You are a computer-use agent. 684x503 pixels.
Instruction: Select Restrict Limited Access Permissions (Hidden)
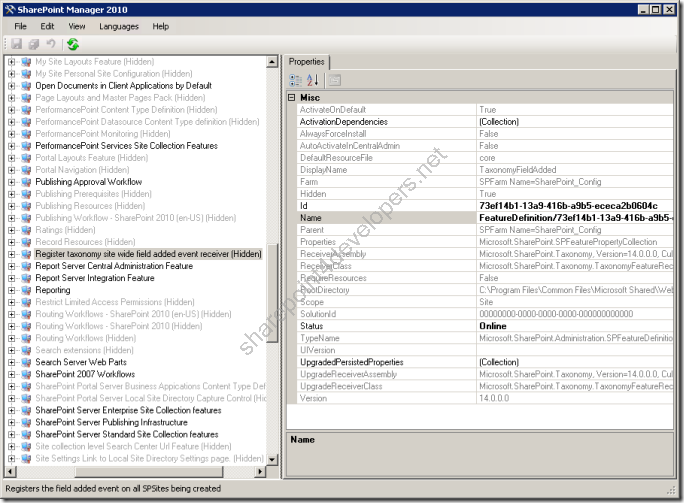coord(115,302)
